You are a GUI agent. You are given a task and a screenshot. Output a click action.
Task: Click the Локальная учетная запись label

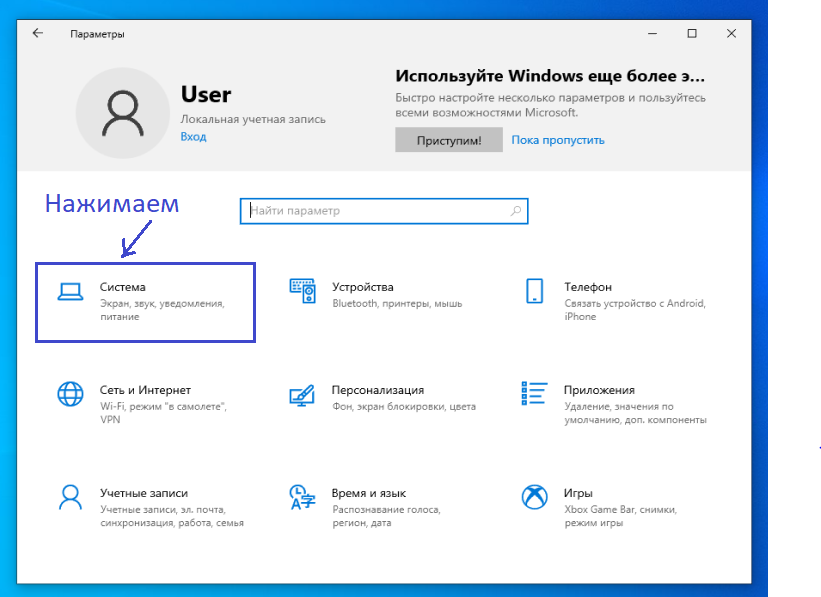[253, 119]
